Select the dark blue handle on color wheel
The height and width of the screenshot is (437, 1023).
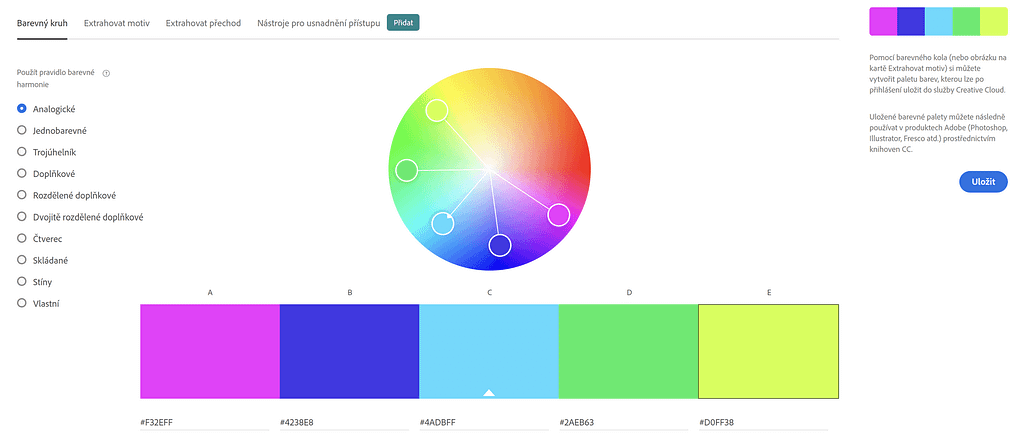pyautogui.click(x=500, y=245)
